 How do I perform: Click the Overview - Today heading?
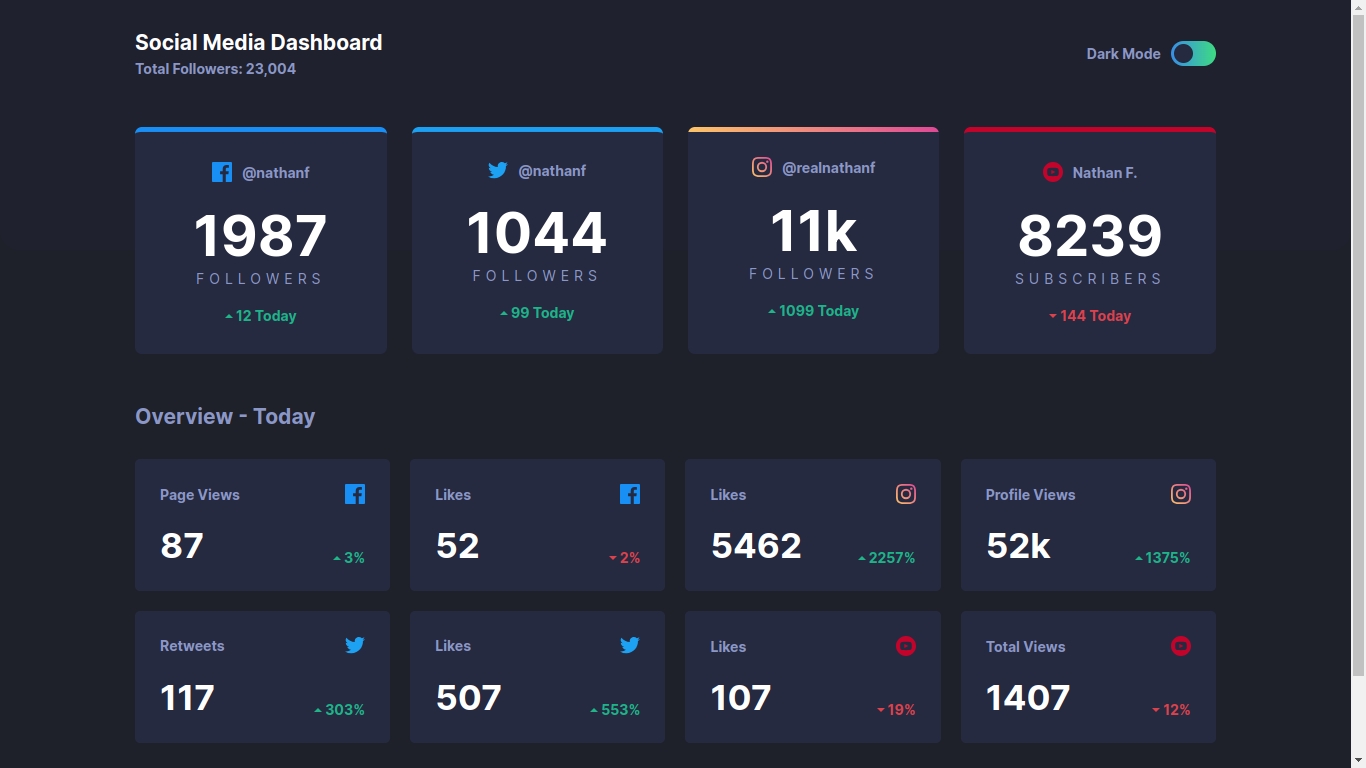(225, 416)
